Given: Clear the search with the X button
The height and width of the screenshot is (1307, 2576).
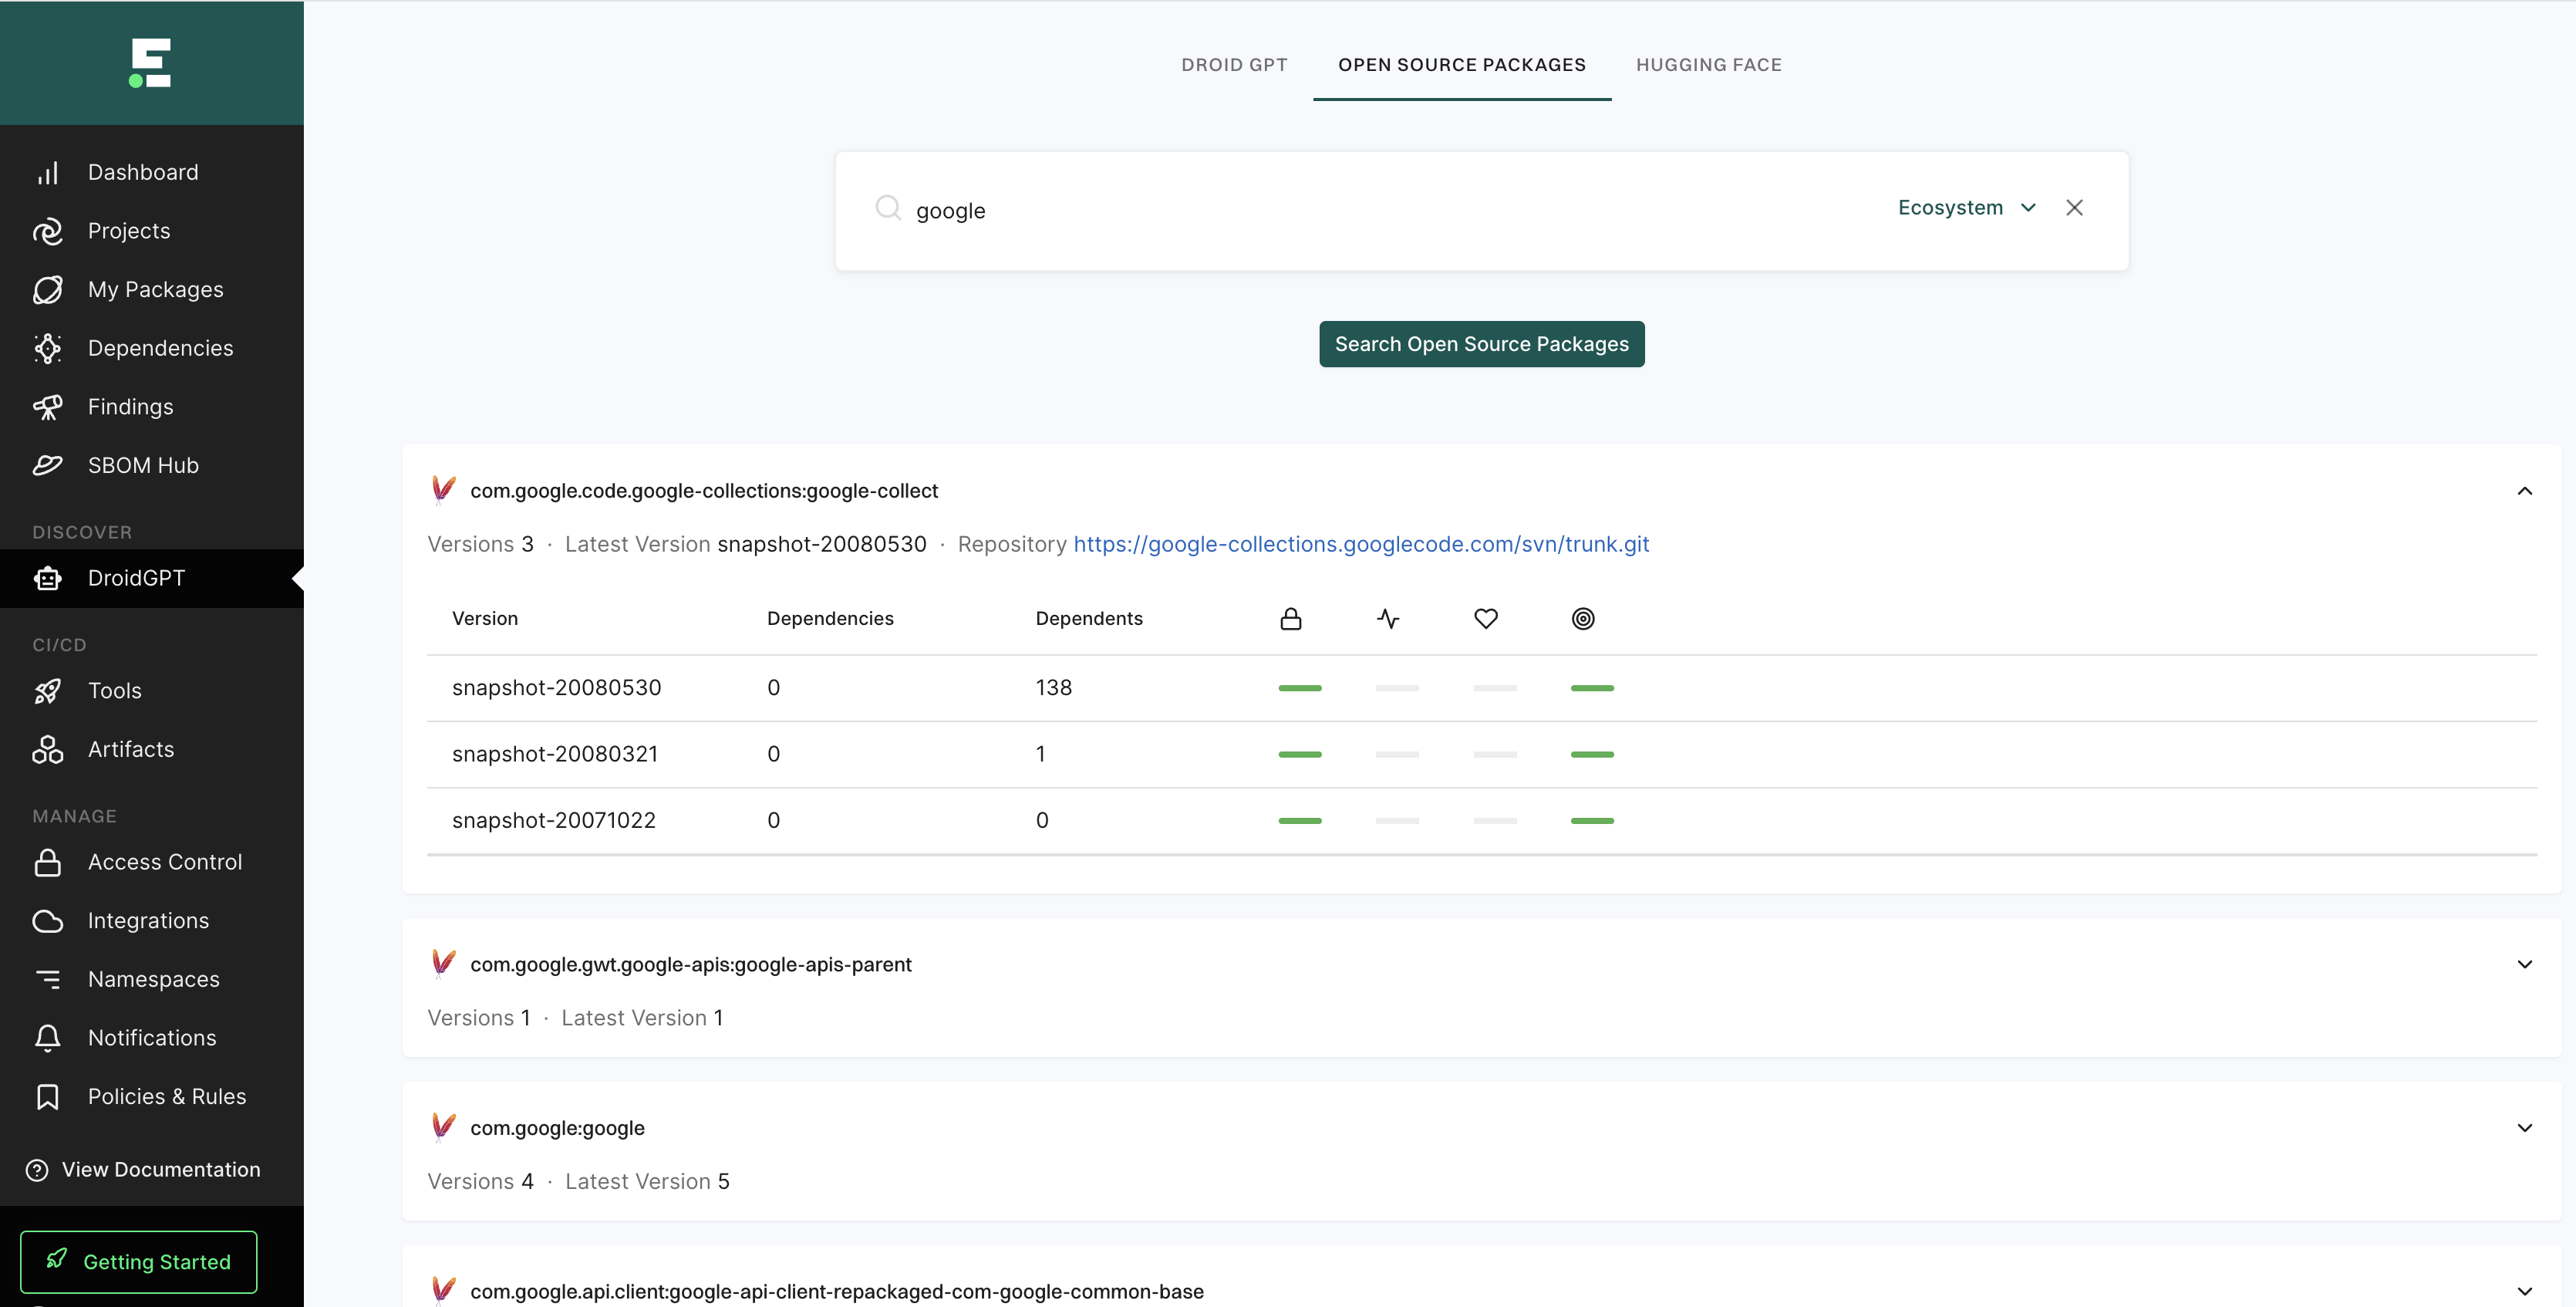Looking at the screenshot, I should [x=2075, y=207].
